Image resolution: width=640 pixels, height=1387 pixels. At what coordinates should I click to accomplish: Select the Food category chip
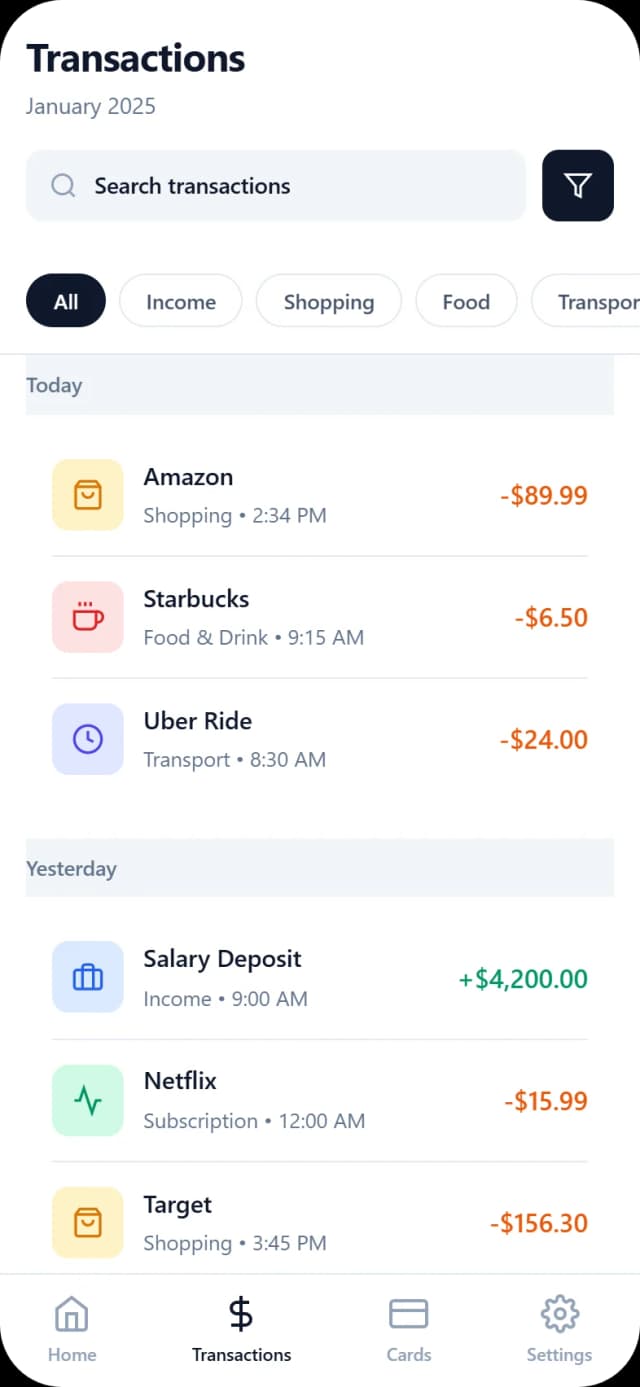466,300
